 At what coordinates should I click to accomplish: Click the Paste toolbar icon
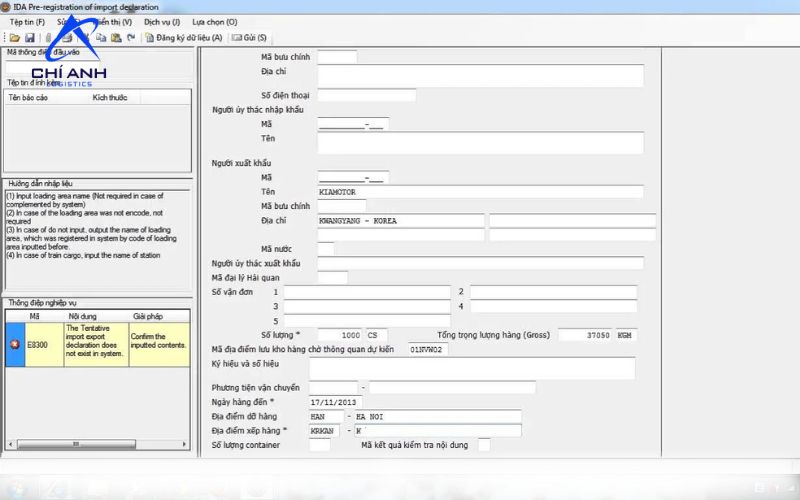[x=116, y=38]
